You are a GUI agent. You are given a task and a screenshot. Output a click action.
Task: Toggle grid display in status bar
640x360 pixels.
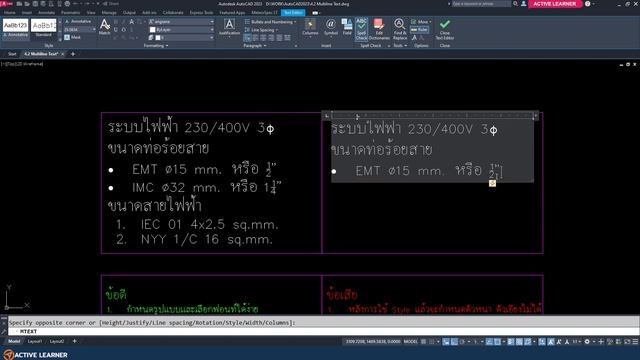pyautogui.click(x=423, y=342)
